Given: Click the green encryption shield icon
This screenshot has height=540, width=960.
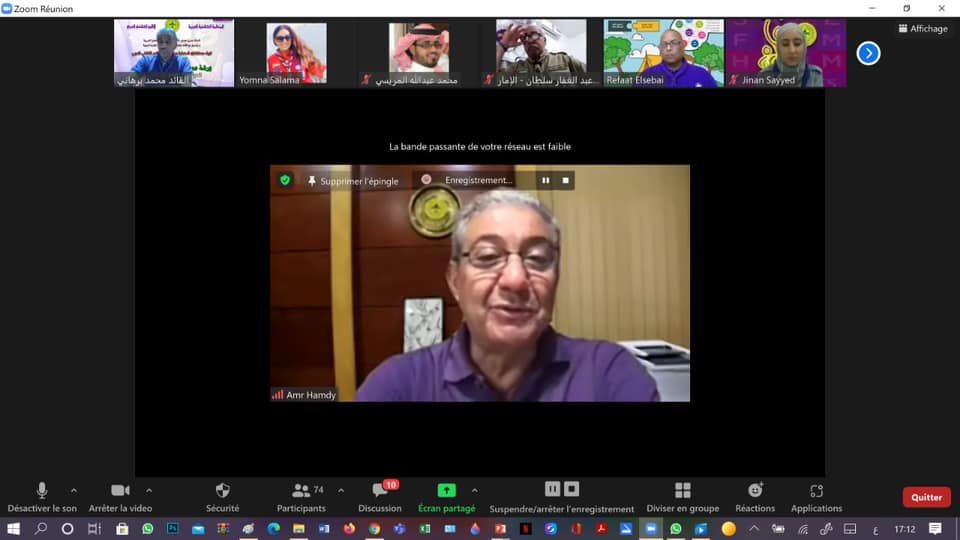Looking at the screenshot, I should [285, 180].
